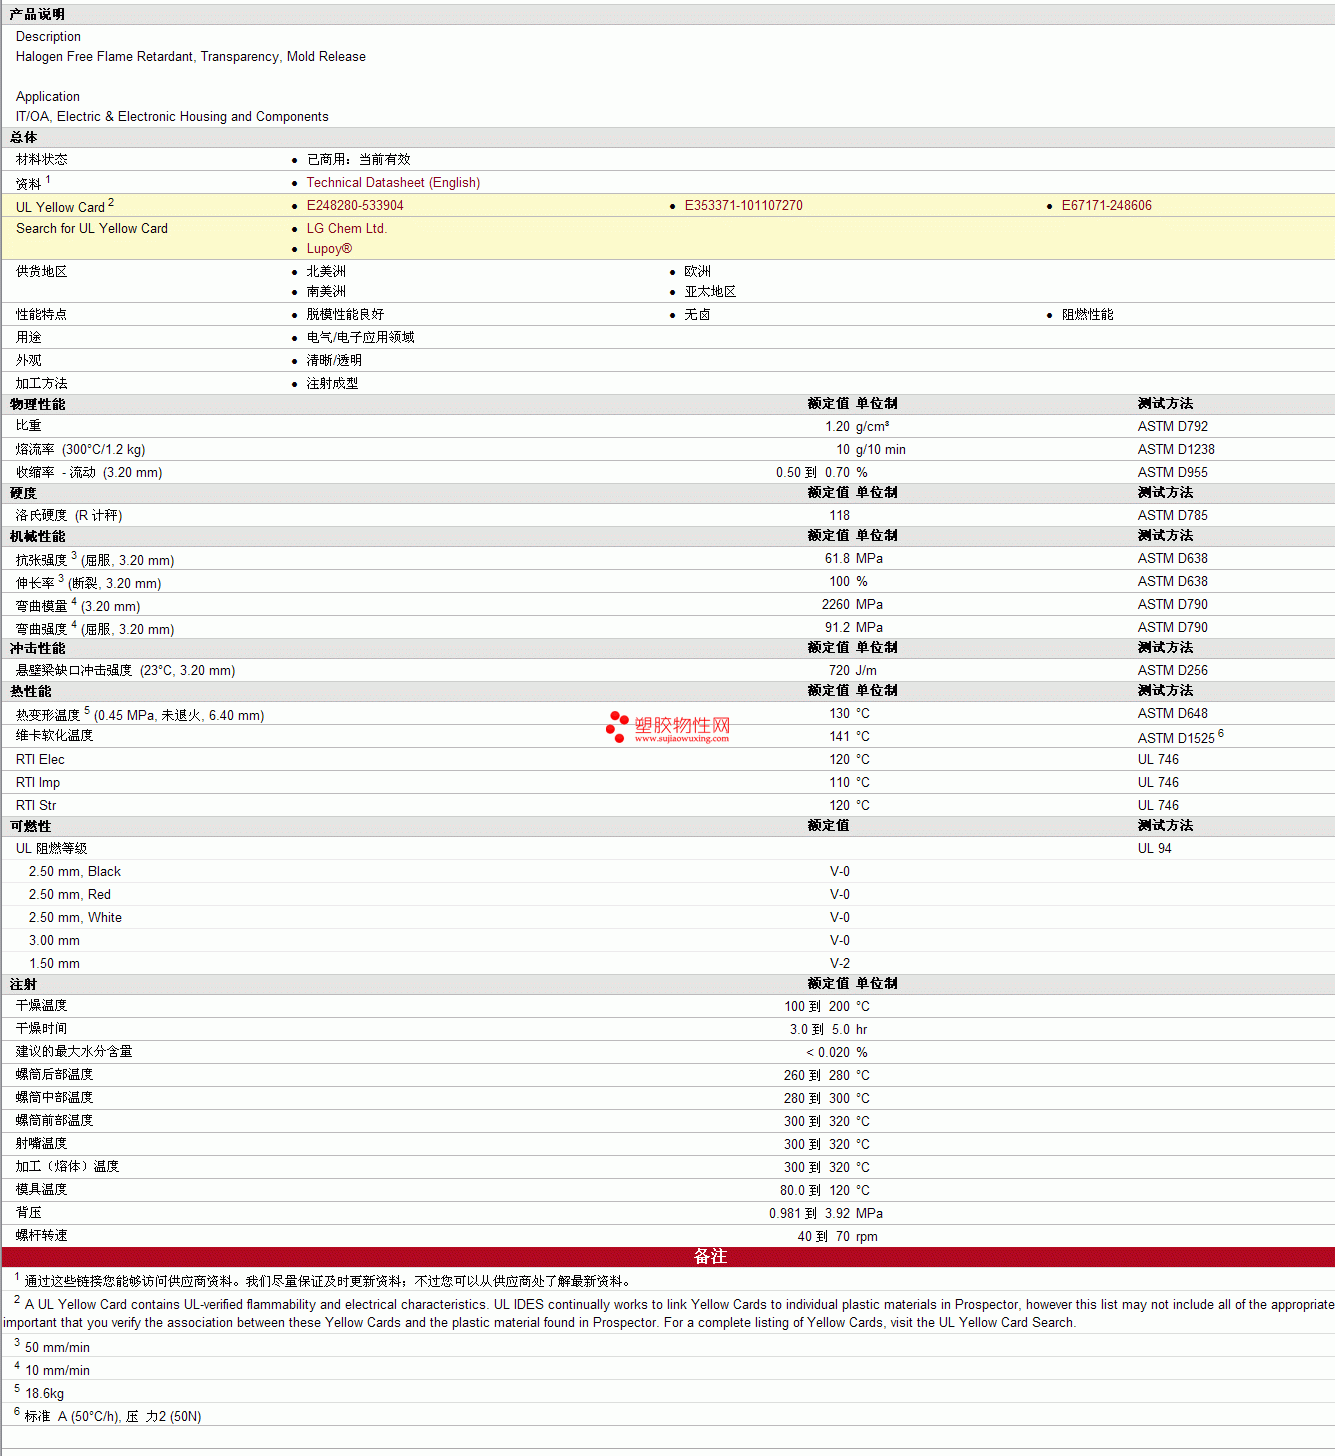Screen dimensions: 1335x1456
Task: Click test method UL 94
Action: coord(1154,849)
